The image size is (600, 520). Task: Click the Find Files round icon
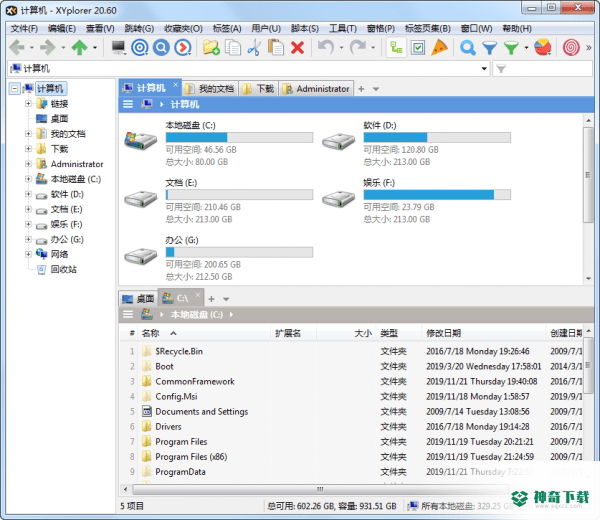click(x=161, y=48)
